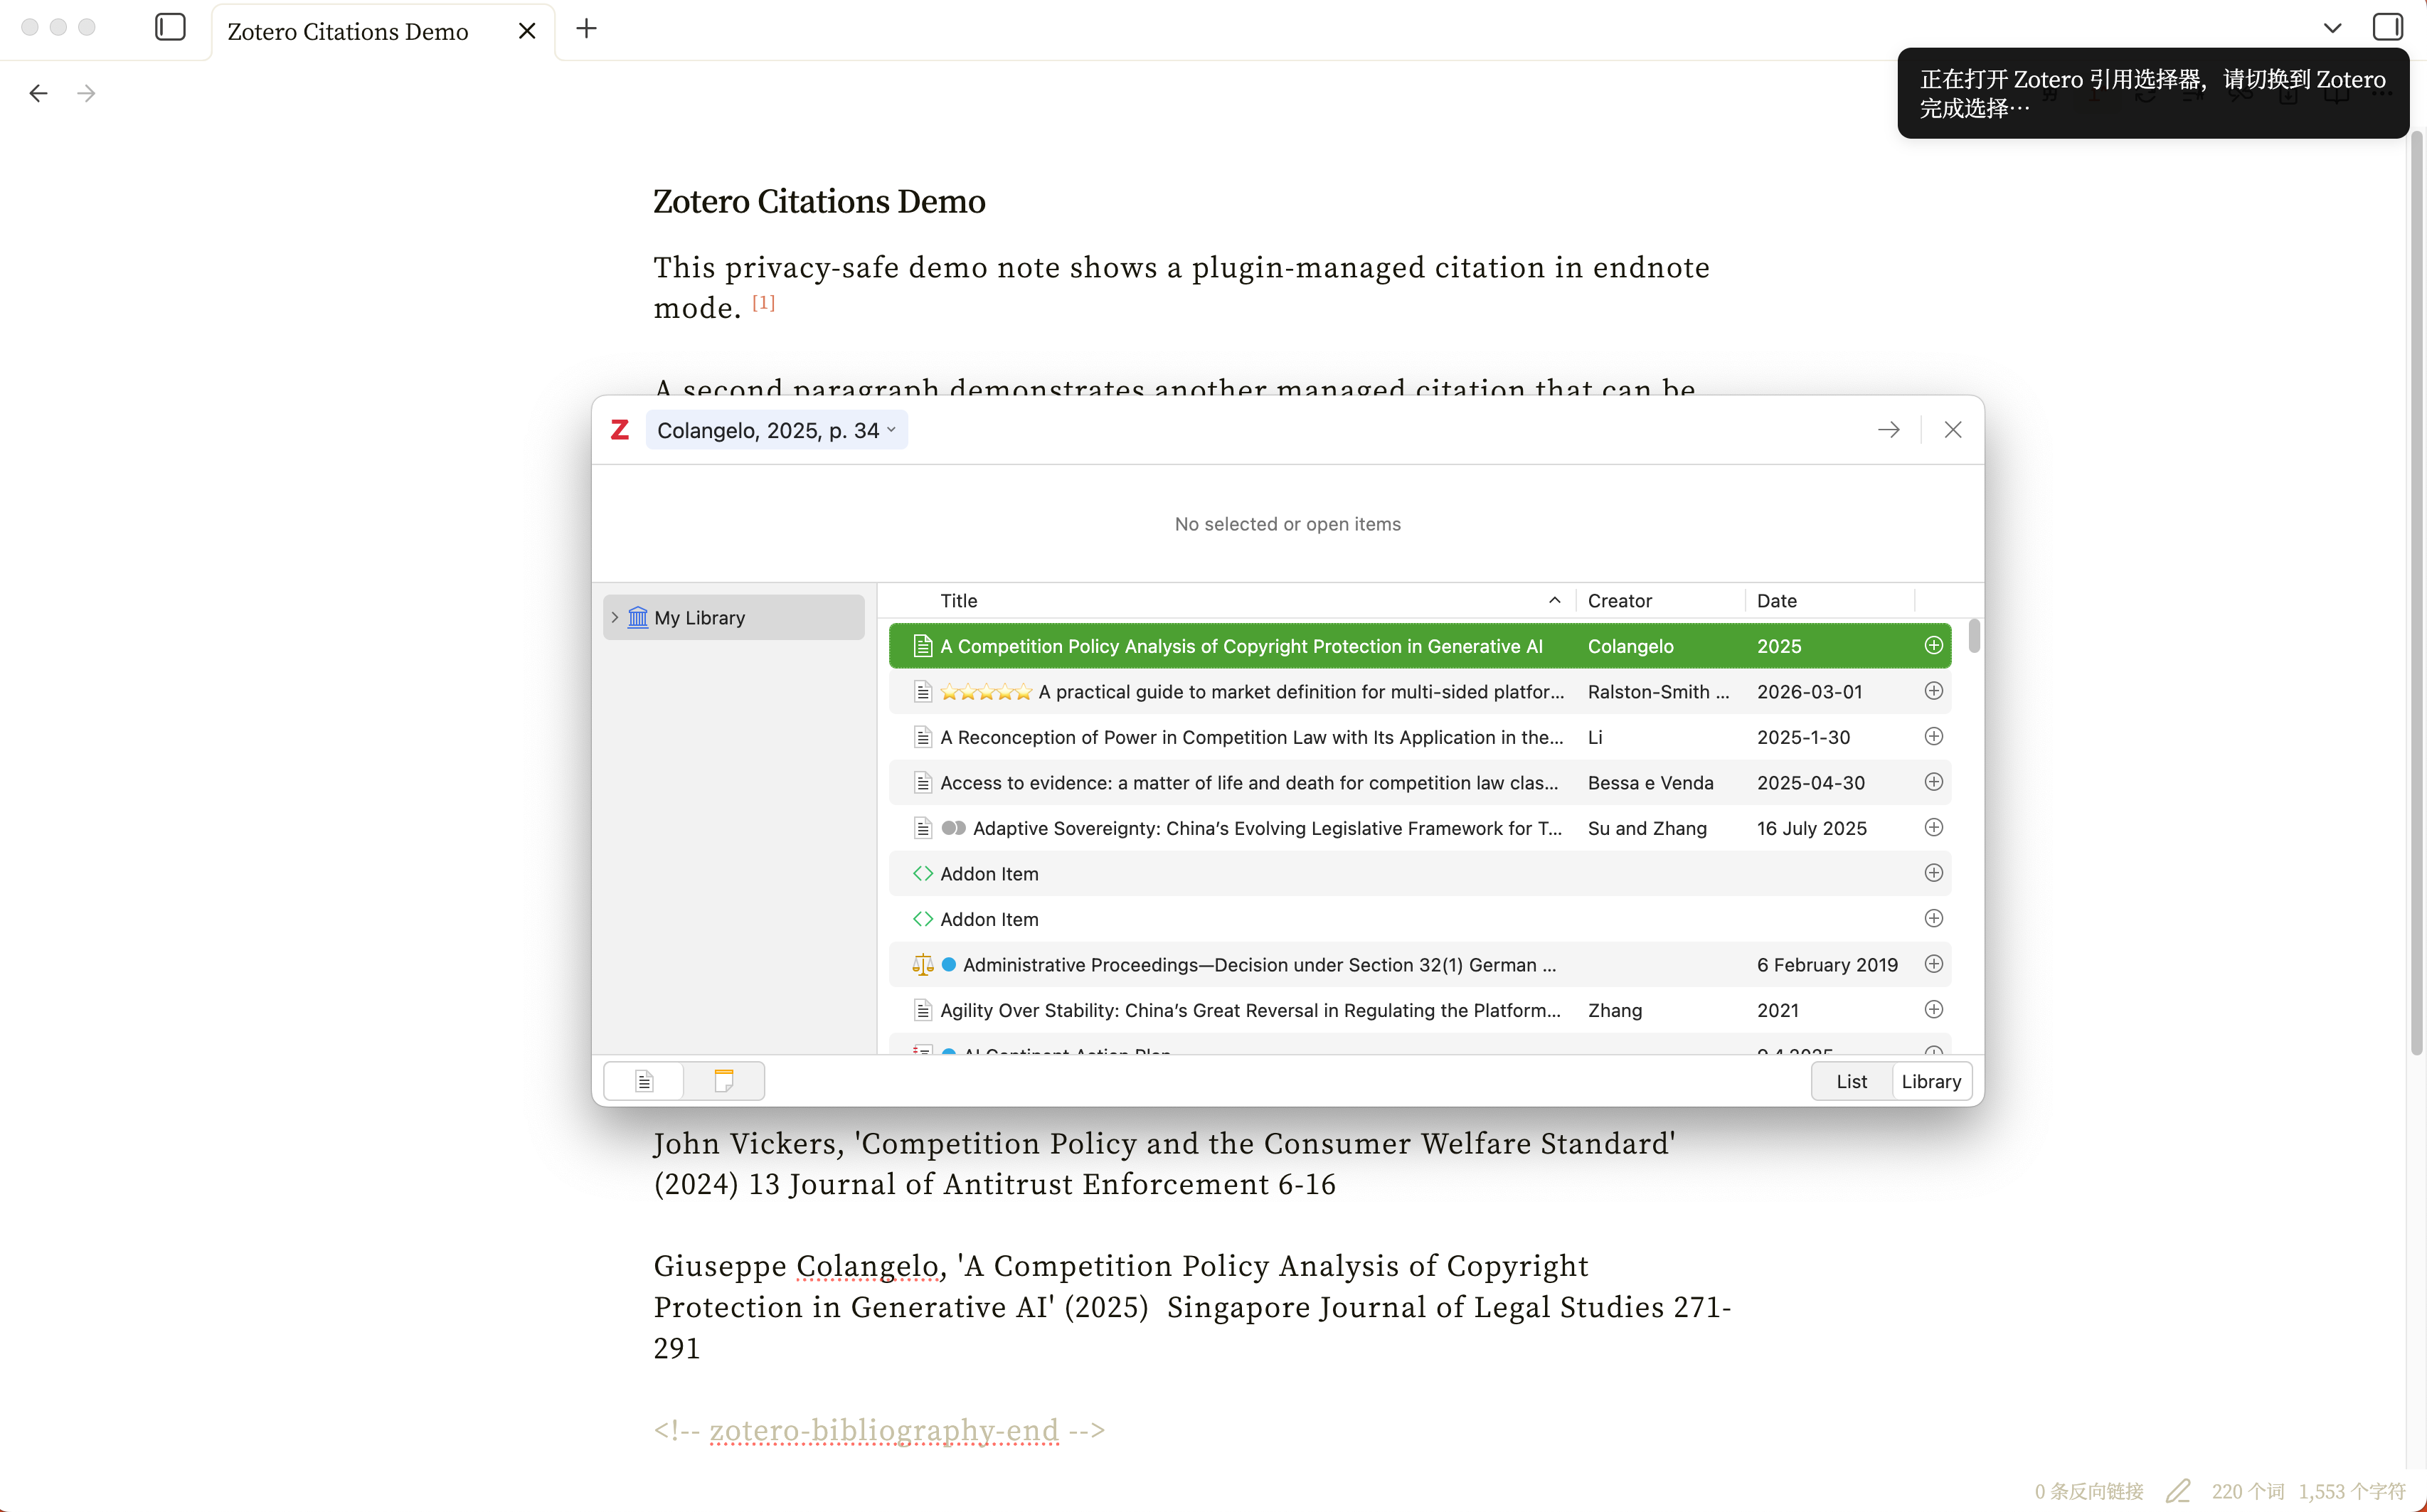
Task: Navigate back with the left arrow
Action: 38,93
